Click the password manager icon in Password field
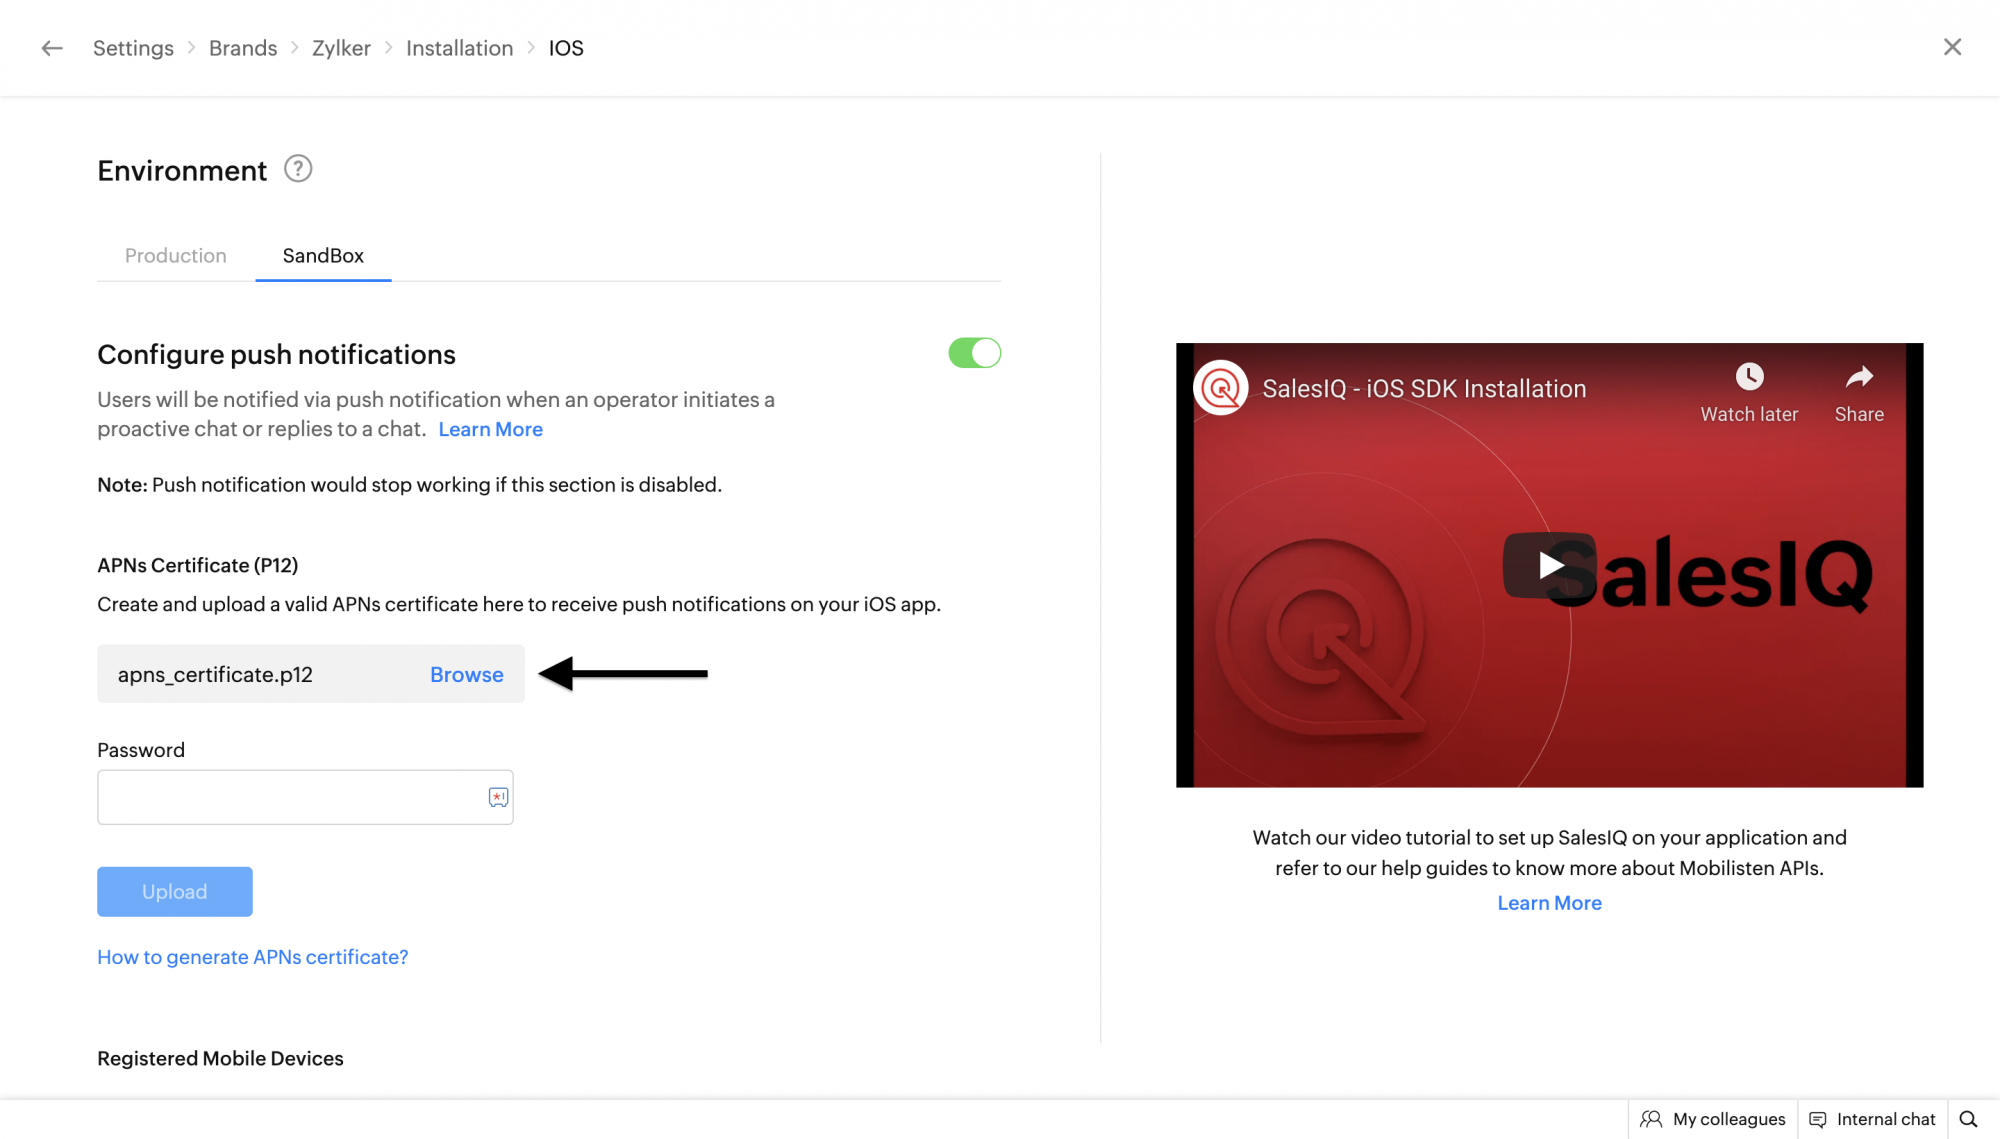 pyautogui.click(x=498, y=797)
